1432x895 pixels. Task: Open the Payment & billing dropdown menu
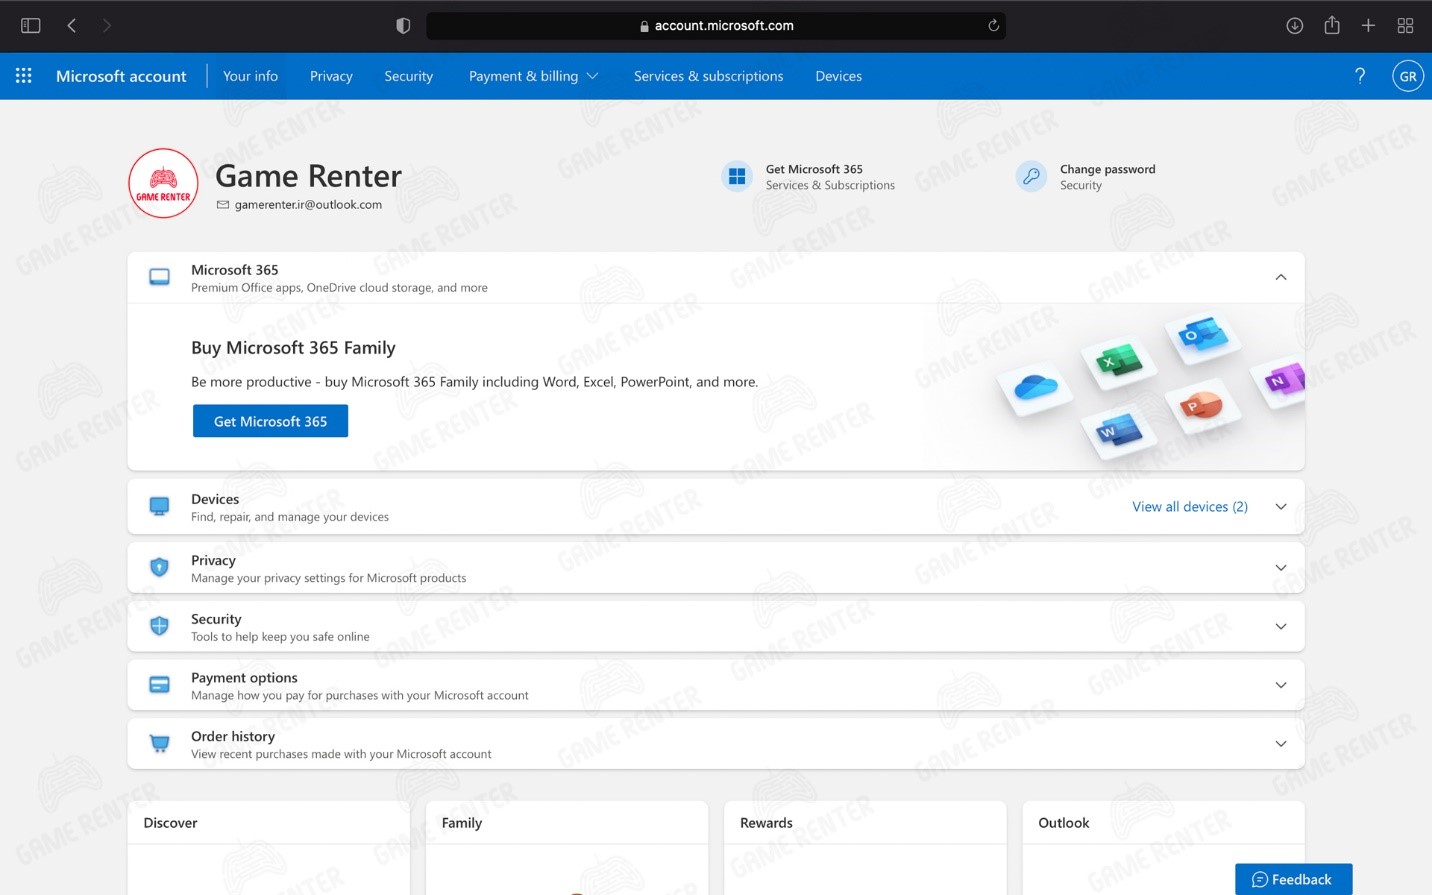tap(533, 76)
